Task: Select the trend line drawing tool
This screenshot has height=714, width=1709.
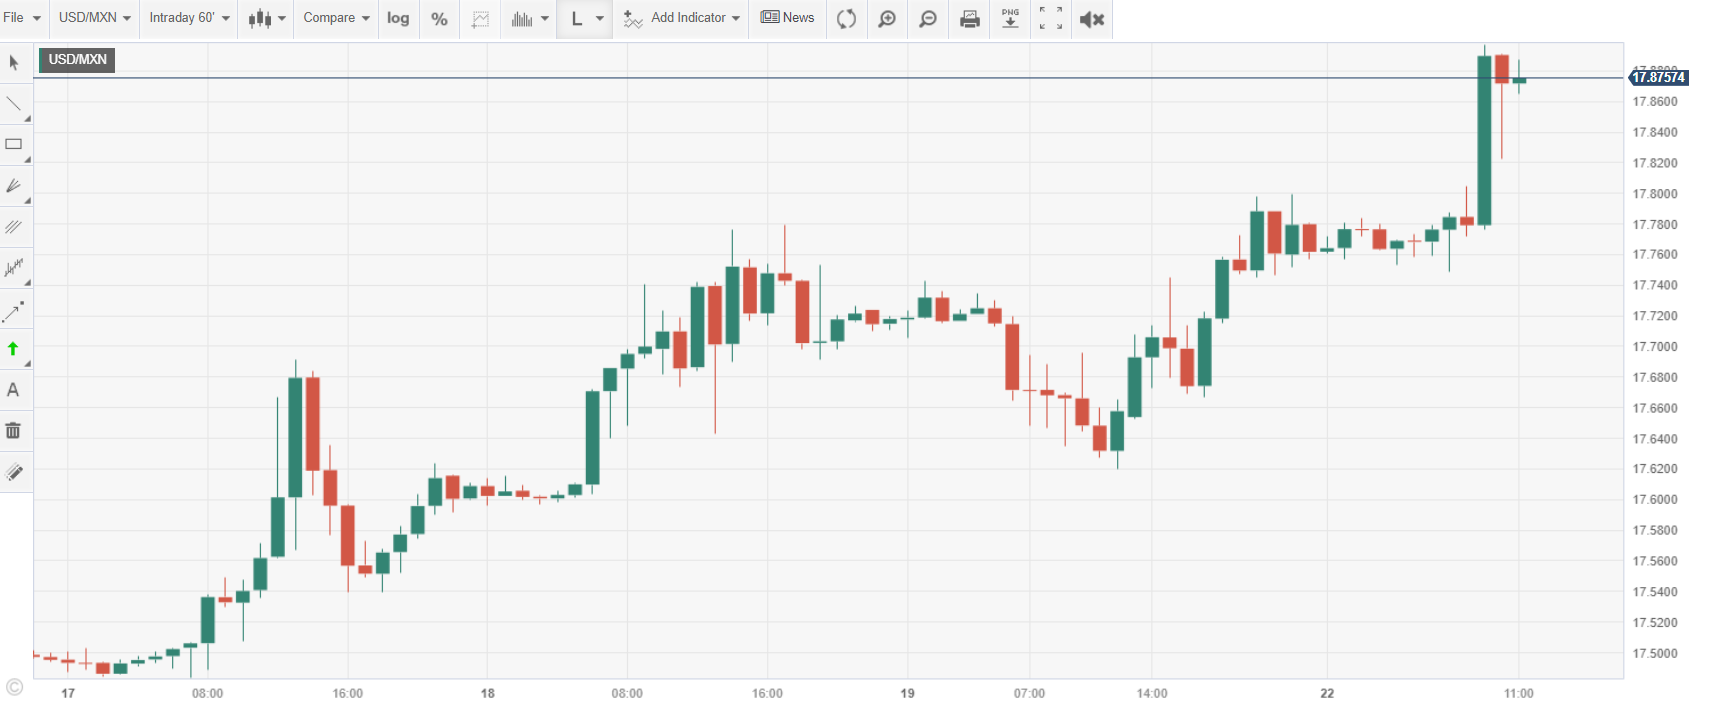Action: tap(14, 104)
